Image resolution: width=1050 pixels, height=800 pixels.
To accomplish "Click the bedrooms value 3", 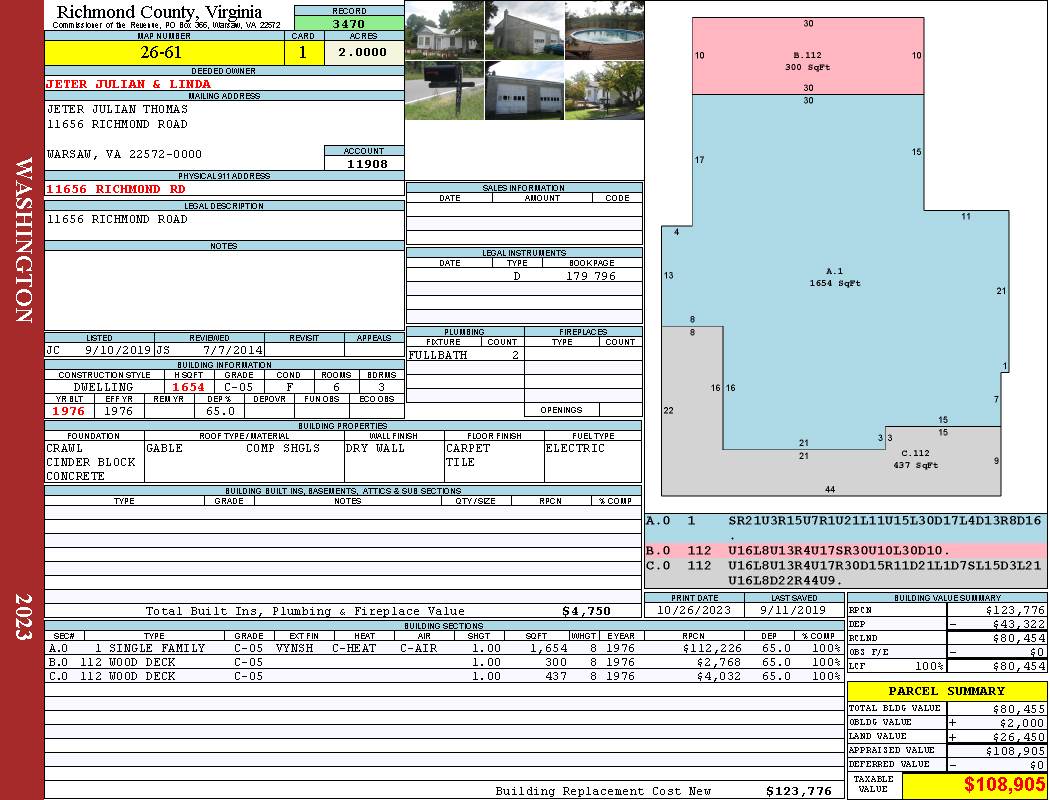I will pos(382,387).
